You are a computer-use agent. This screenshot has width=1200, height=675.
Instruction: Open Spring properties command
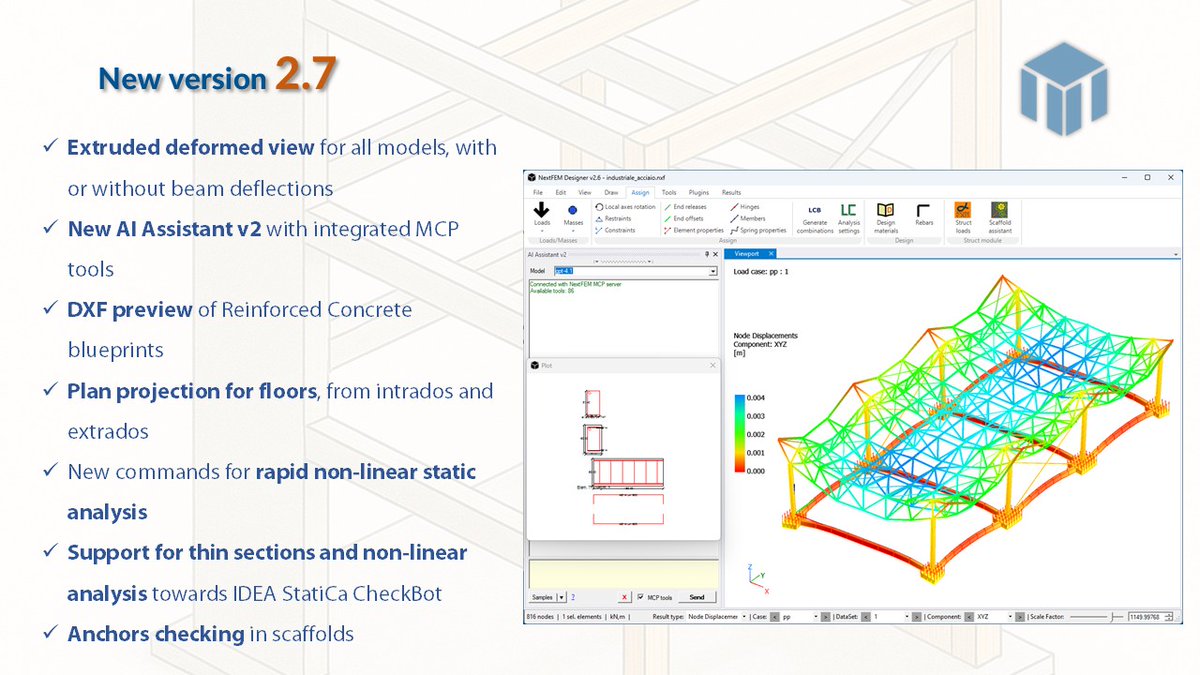pyautogui.click(x=758, y=230)
